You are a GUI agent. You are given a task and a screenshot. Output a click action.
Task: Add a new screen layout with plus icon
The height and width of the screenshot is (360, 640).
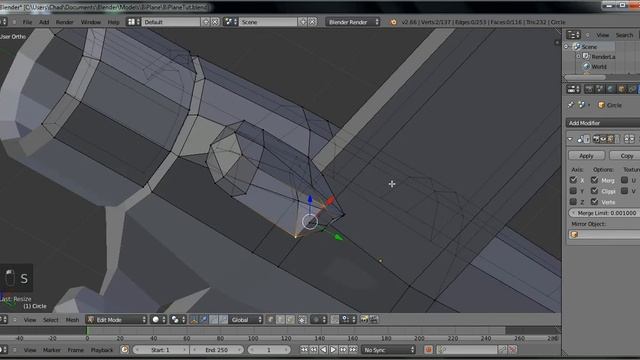(206, 22)
